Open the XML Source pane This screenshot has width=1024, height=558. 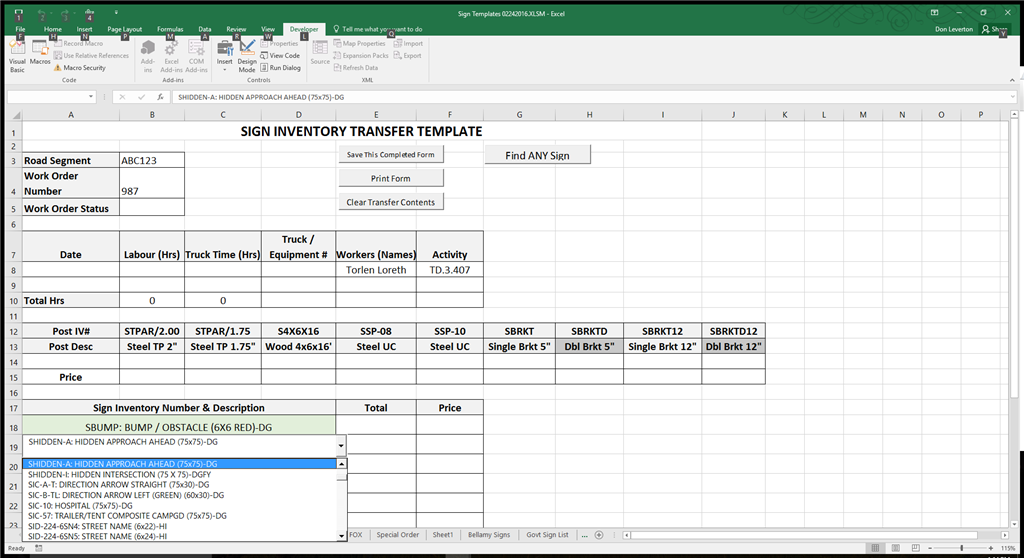[x=320, y=52]
